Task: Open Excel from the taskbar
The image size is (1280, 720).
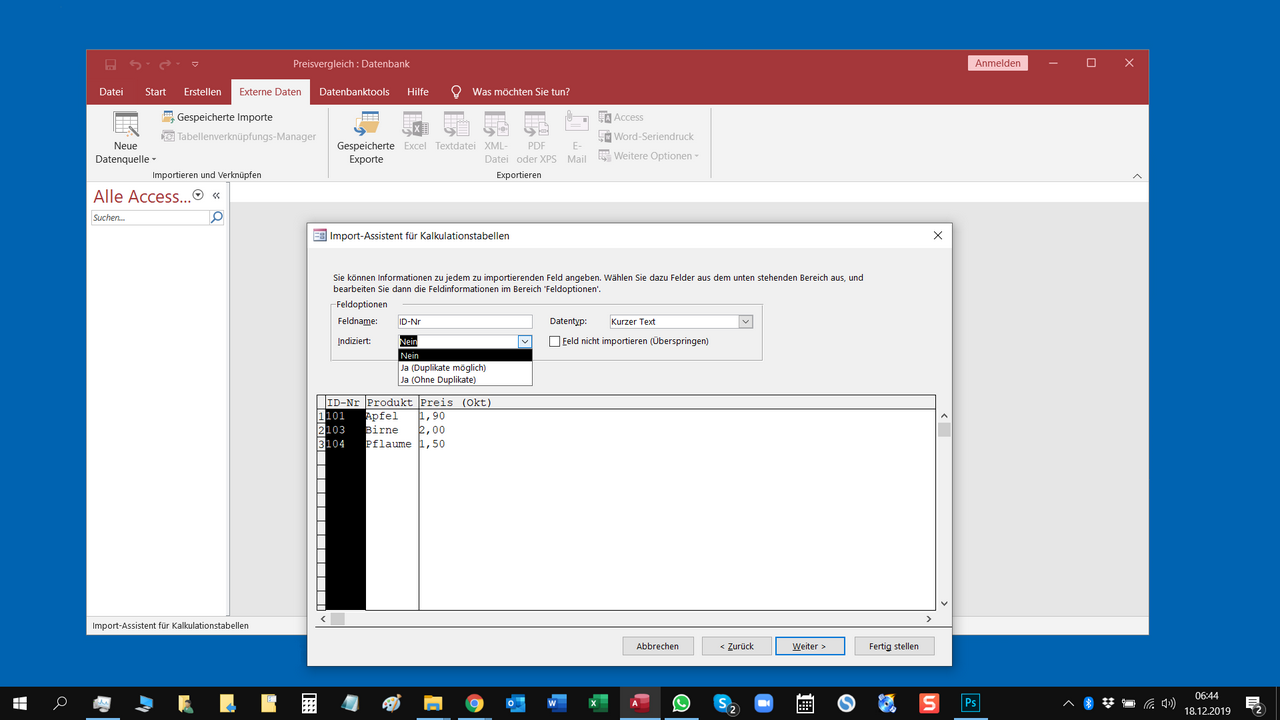Action: 598,703
